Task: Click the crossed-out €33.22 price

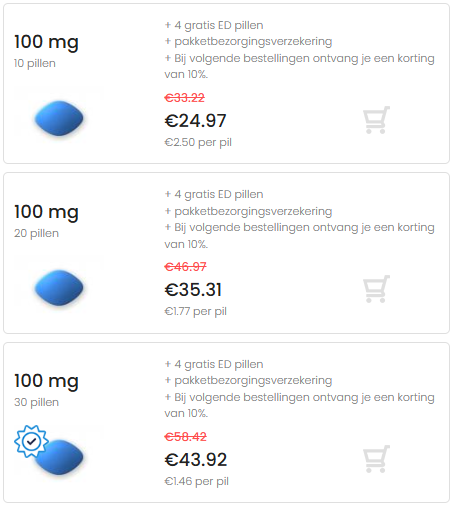Action: pyautogui.click(x=184, y=98)
